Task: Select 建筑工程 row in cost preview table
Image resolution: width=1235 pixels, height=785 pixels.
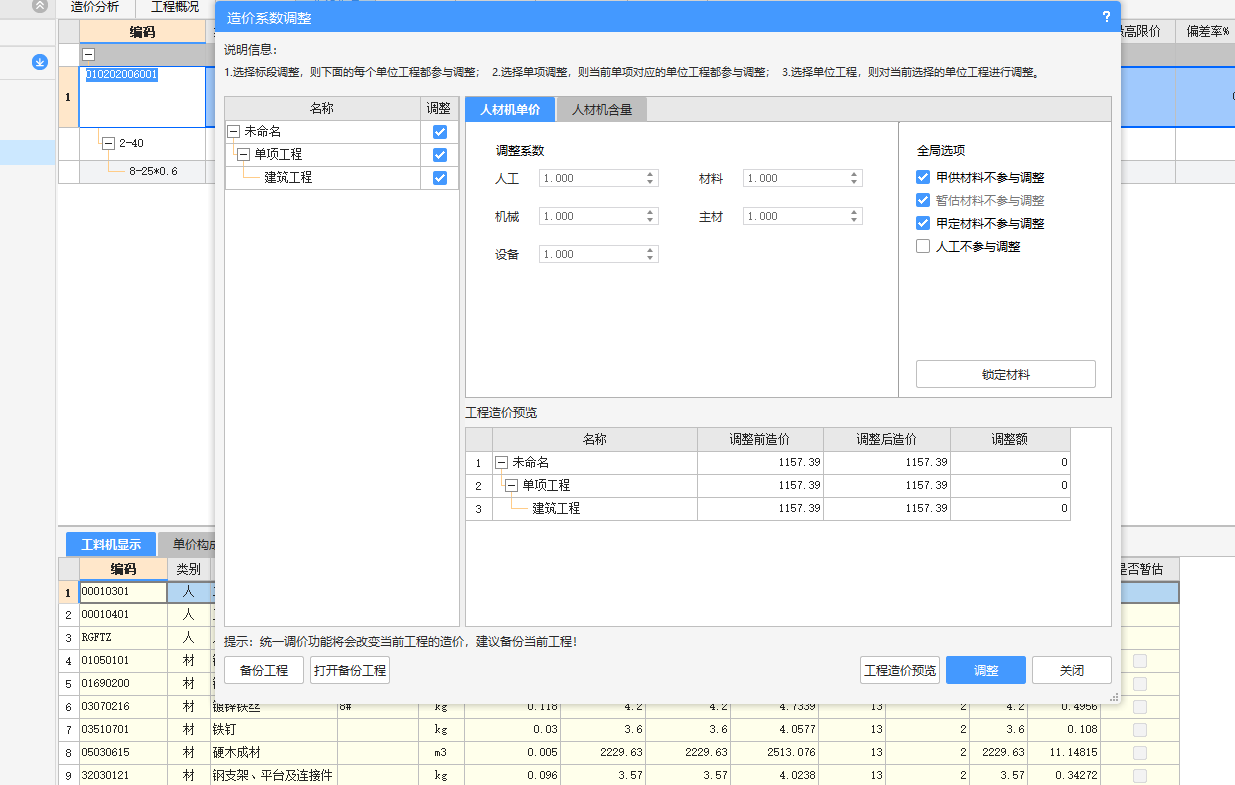Action: [x=556, y=508]
